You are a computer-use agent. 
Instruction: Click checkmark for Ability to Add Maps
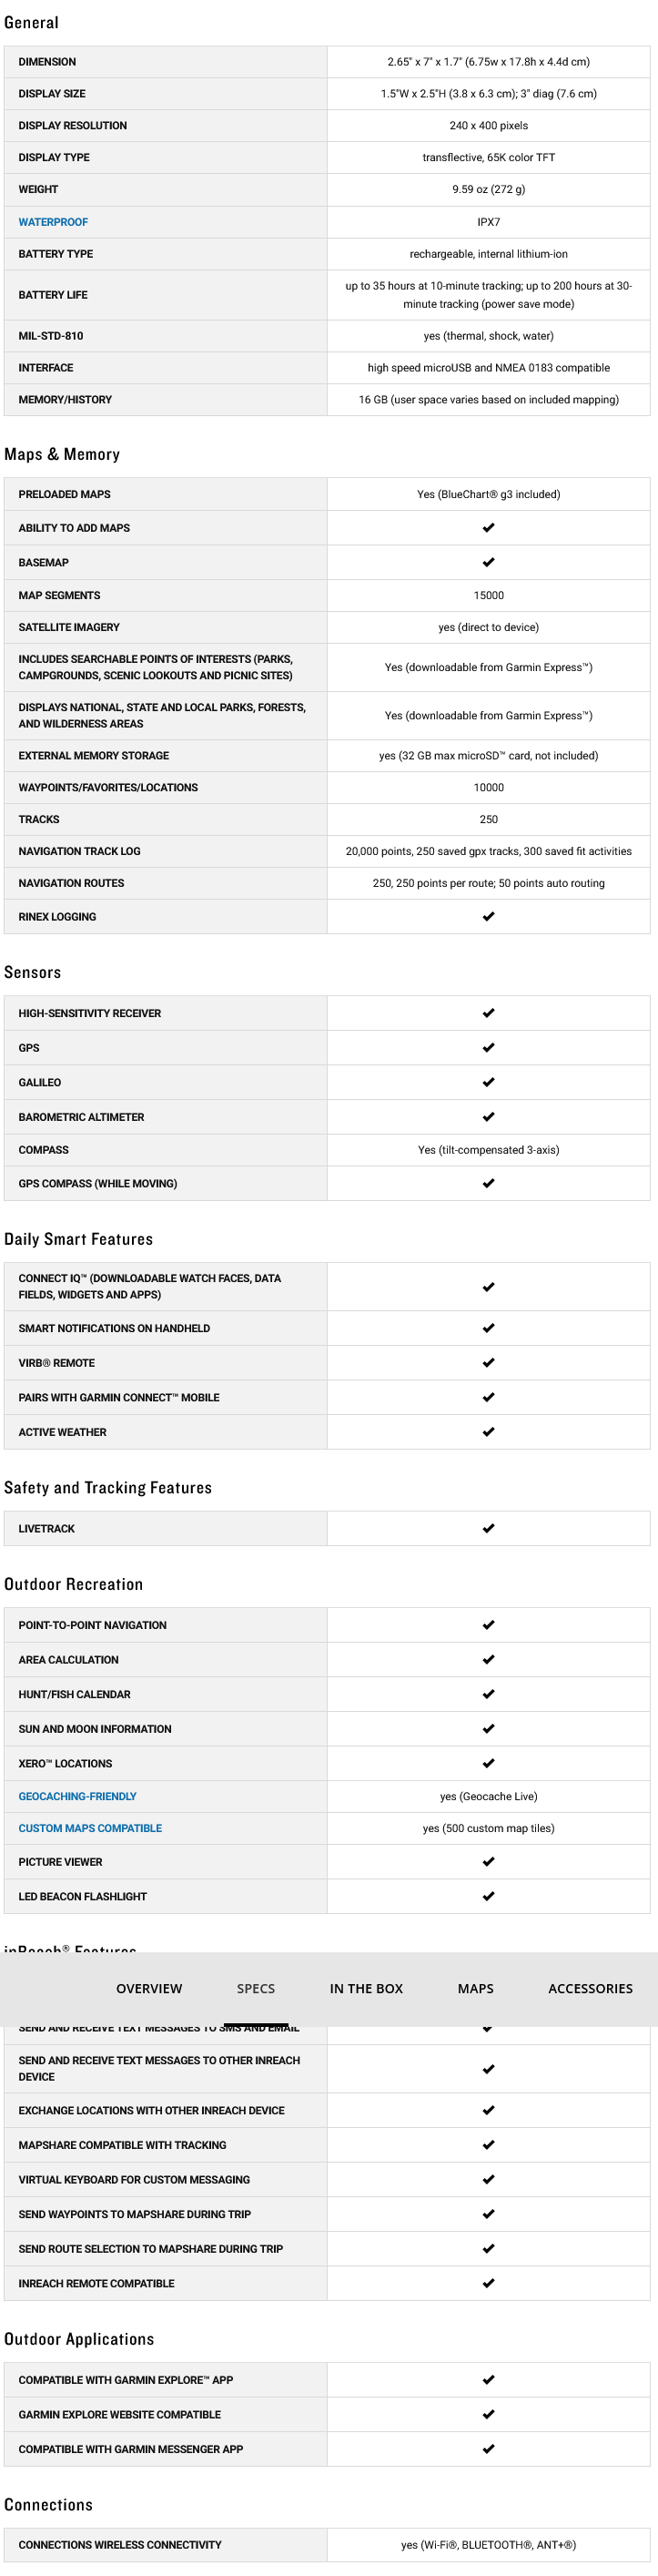point(488,528)
